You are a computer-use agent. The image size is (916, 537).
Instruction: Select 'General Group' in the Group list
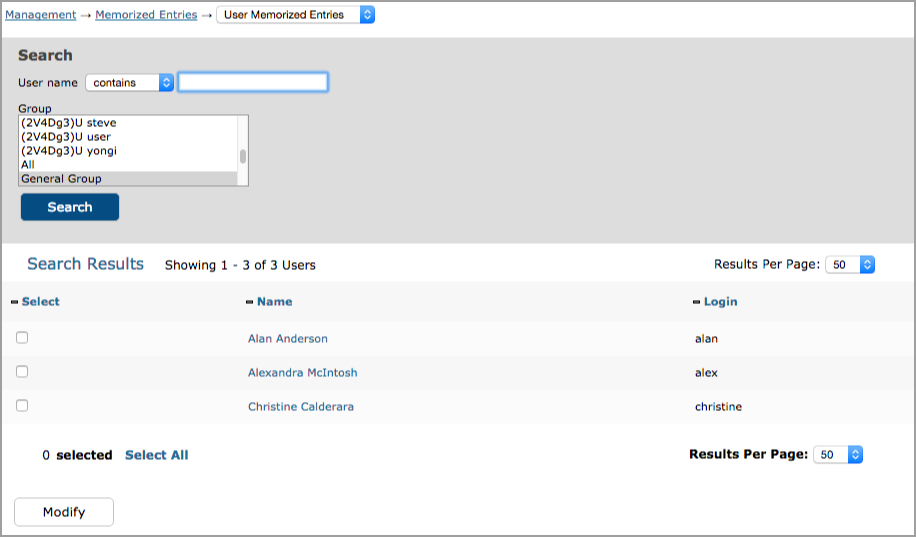(128, 179)
